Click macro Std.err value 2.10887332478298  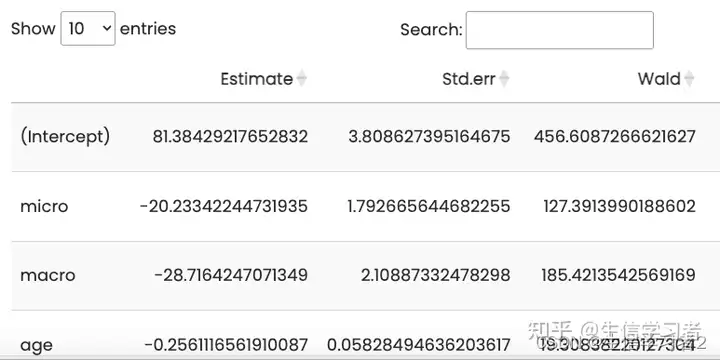(435, 275)
